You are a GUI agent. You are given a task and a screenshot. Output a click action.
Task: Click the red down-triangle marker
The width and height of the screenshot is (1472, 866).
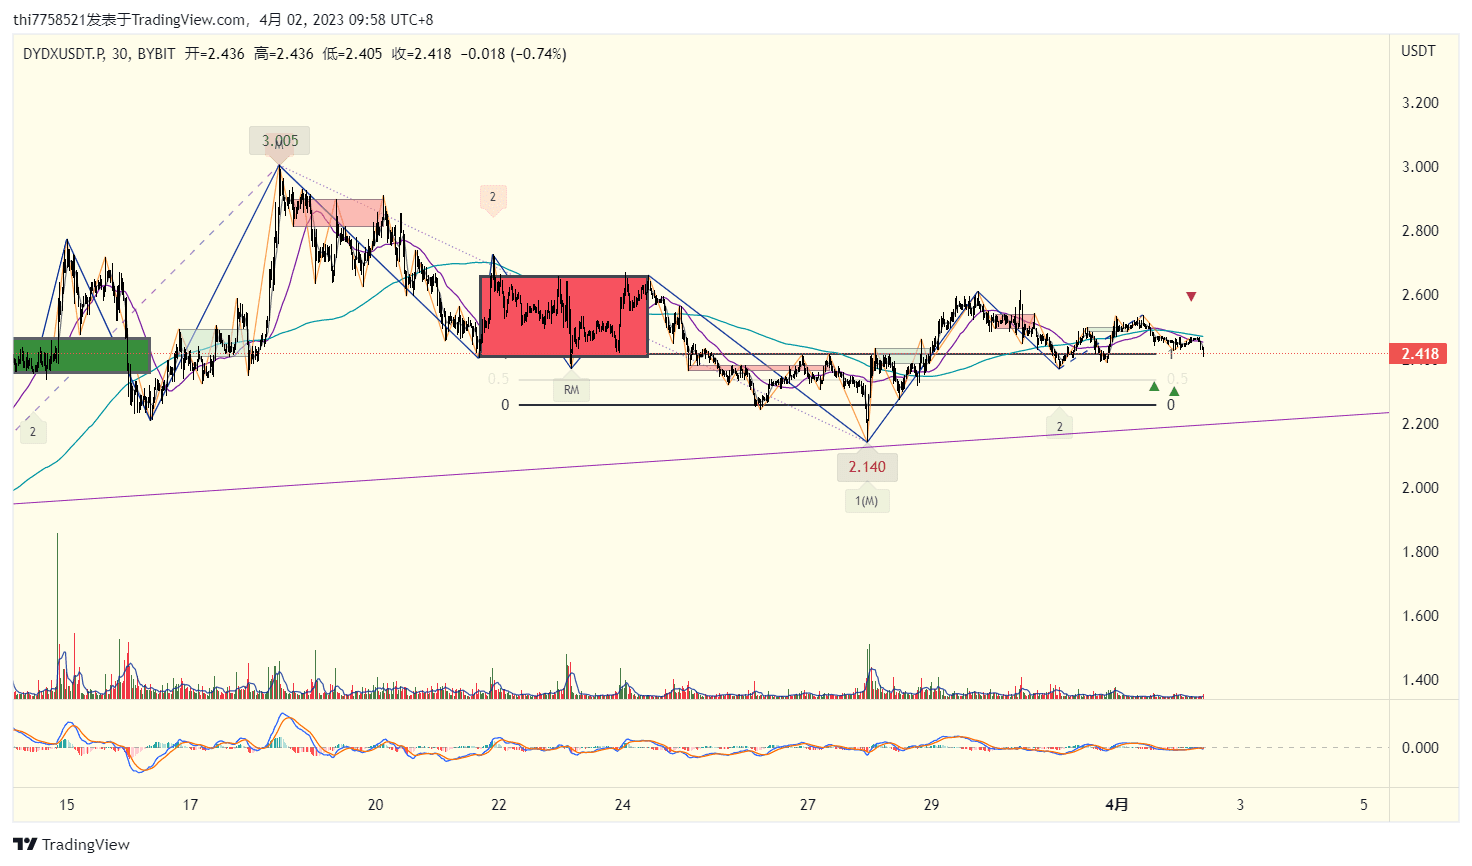click(x=1191, y=297)
